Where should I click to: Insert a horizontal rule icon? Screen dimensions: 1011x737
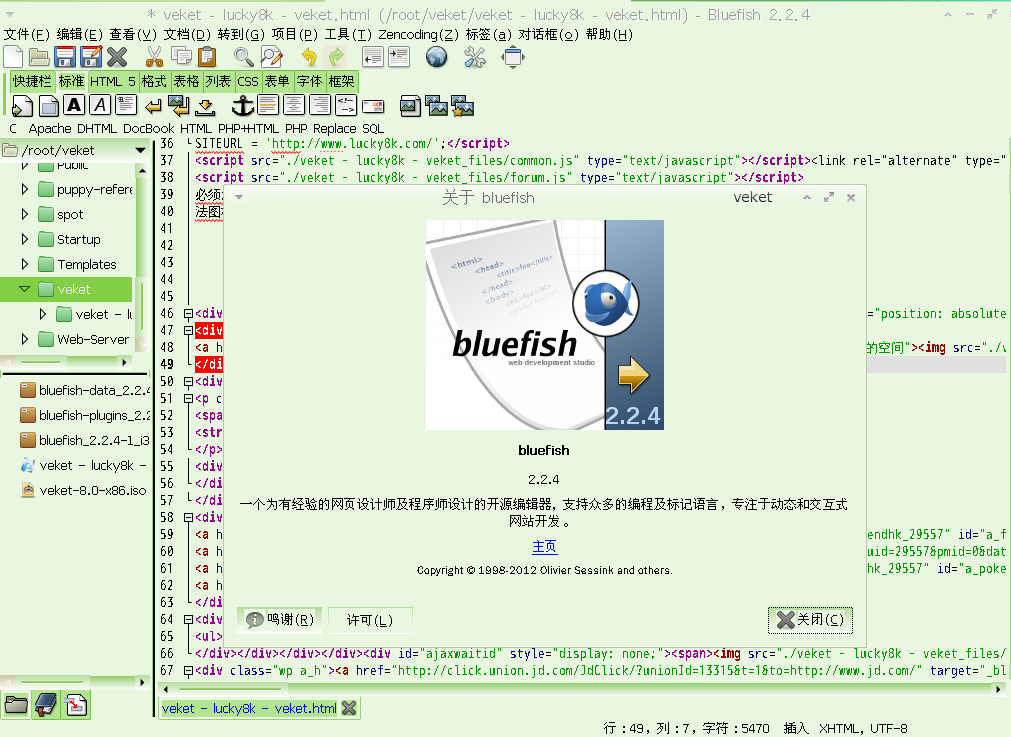268,105
